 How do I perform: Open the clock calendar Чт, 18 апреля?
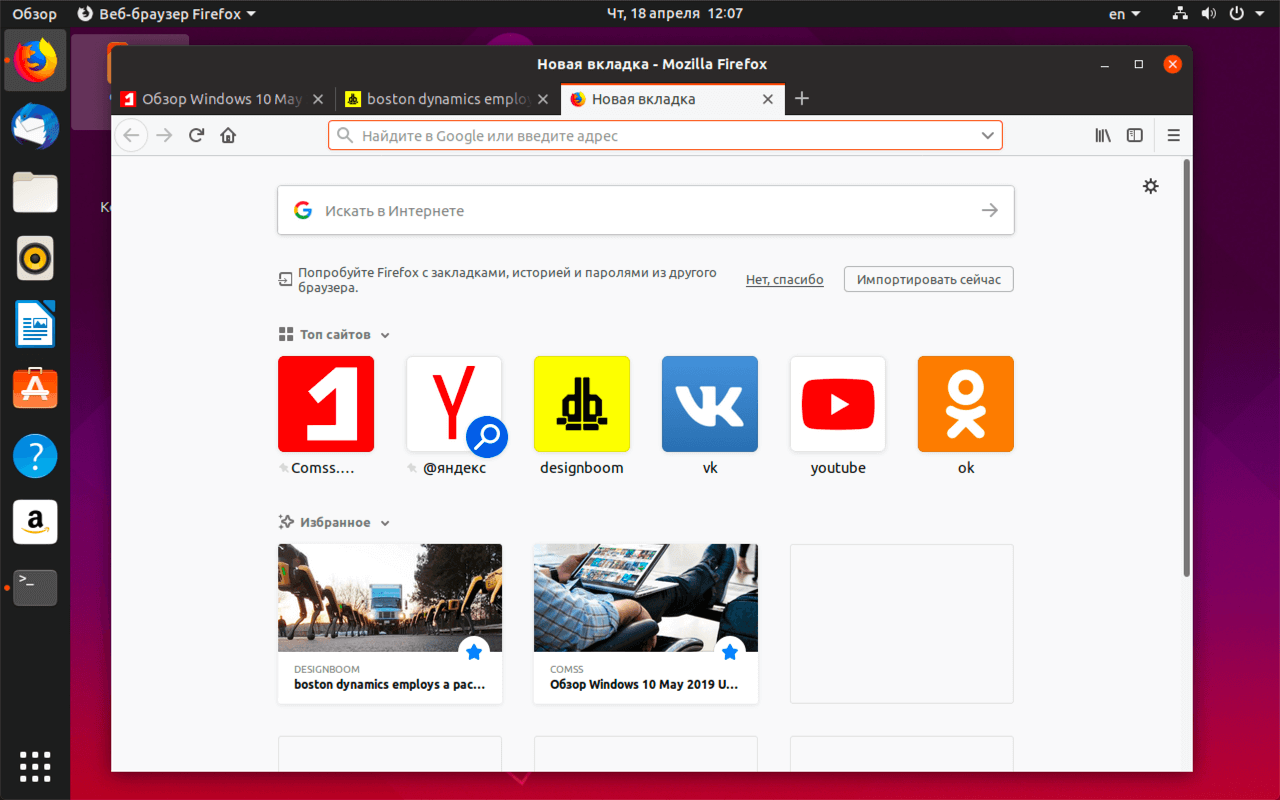pos(675,14)
